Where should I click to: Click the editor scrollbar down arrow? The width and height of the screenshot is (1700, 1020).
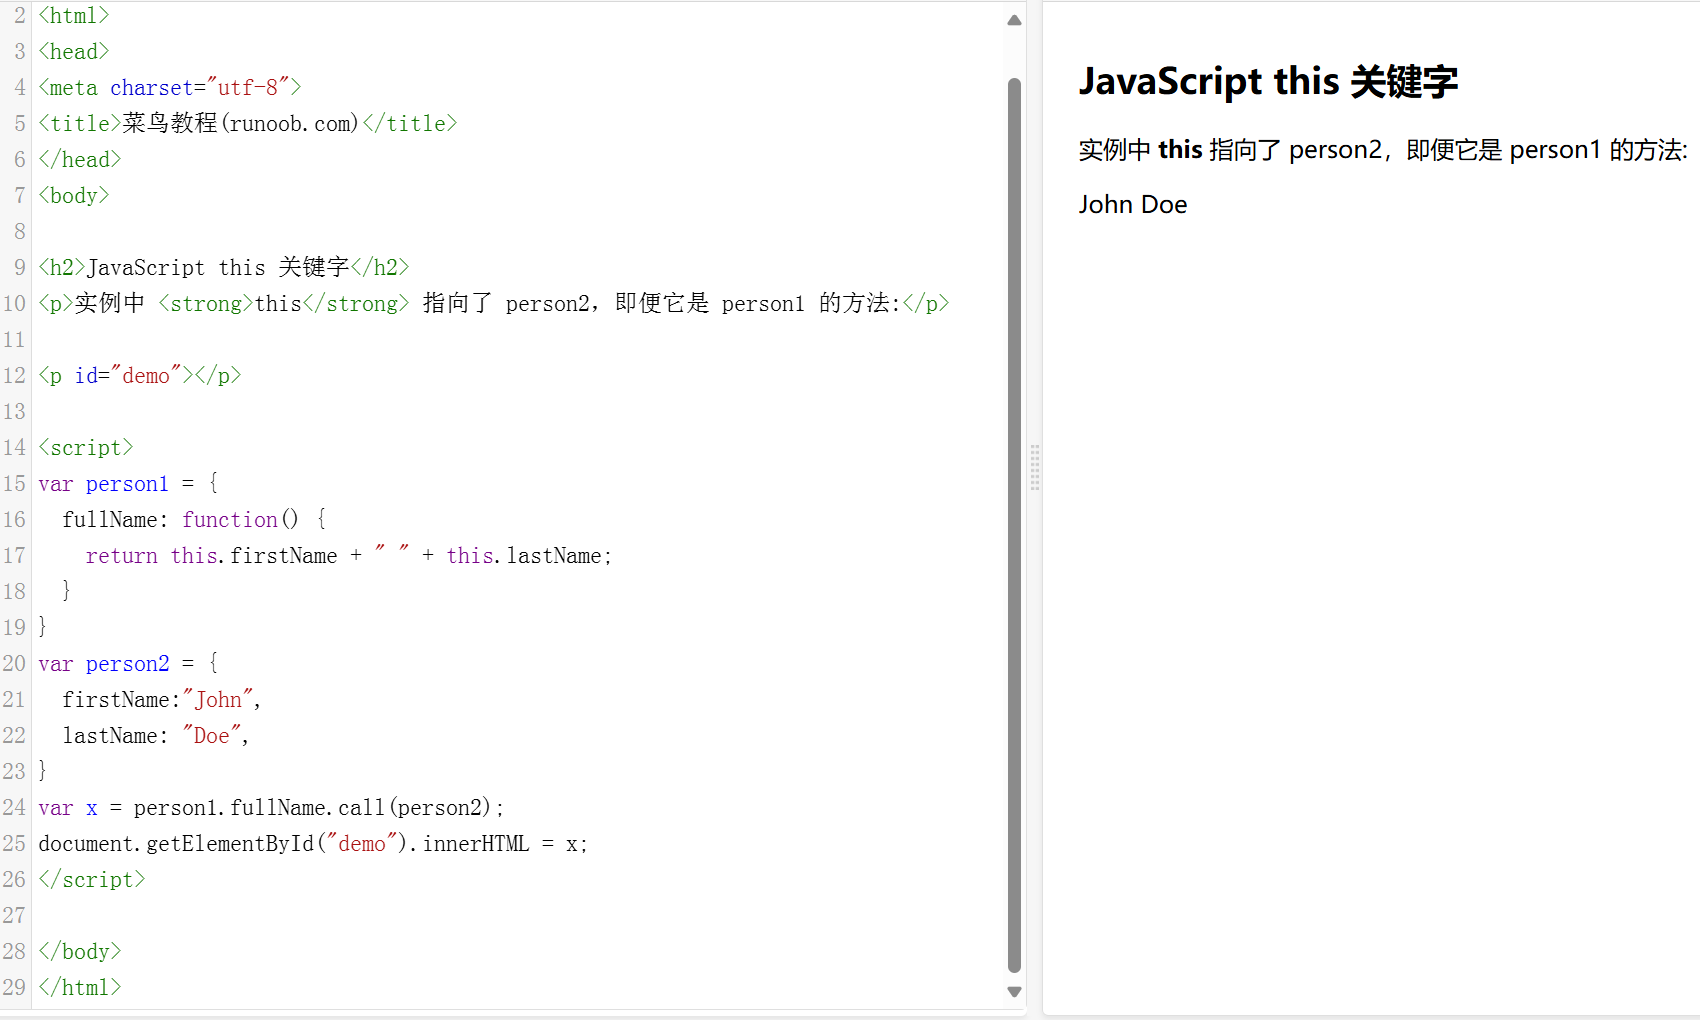pyautogui.click(x=1014, y=992)
